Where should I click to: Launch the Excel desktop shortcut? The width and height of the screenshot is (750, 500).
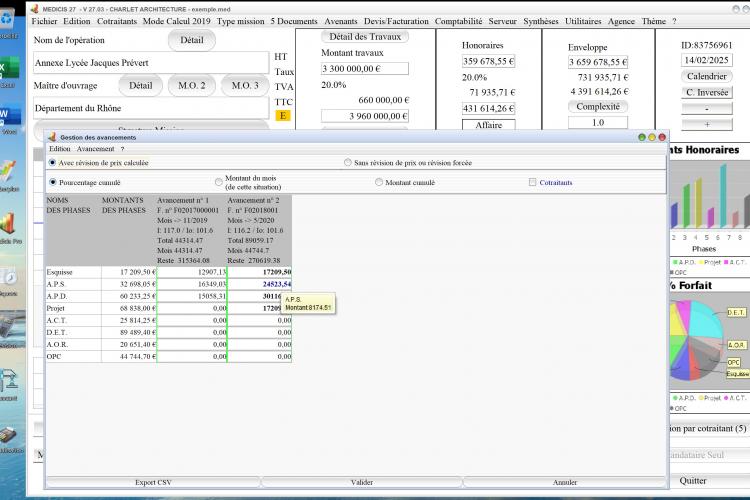[9, 71]
